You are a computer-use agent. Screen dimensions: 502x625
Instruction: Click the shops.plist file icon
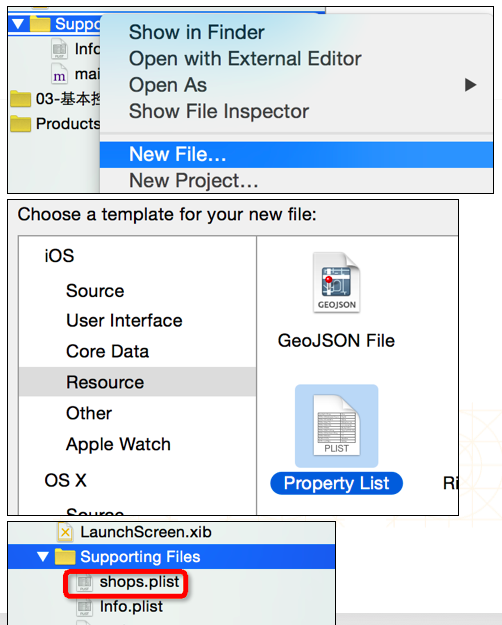pos(84,582)
